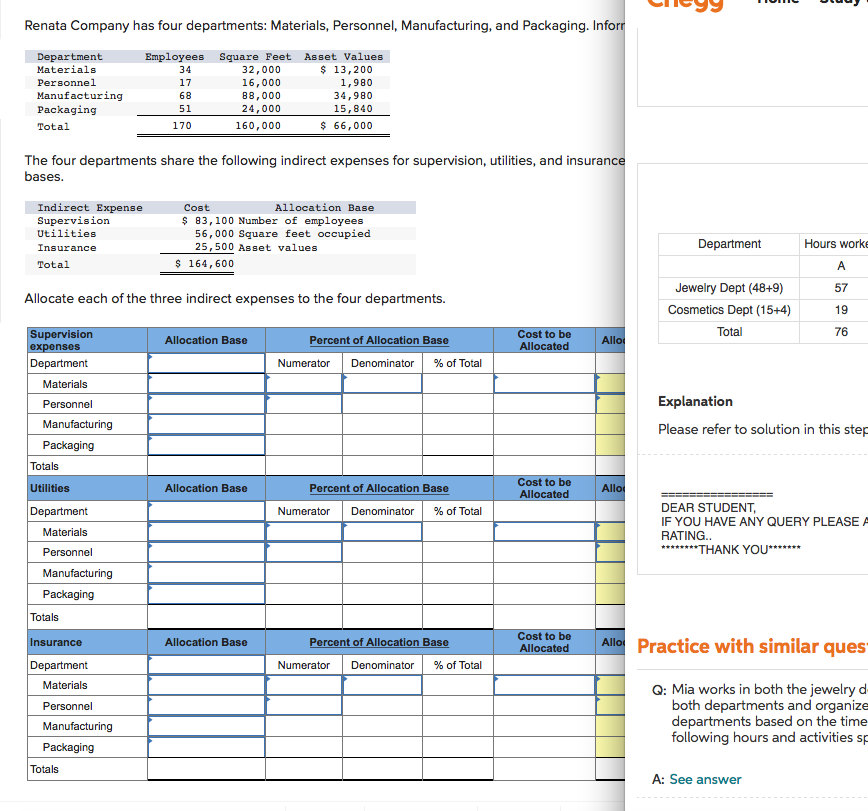Click Supervision Department allocation base field
Viewport: 868px width, 811px height.
206,363
